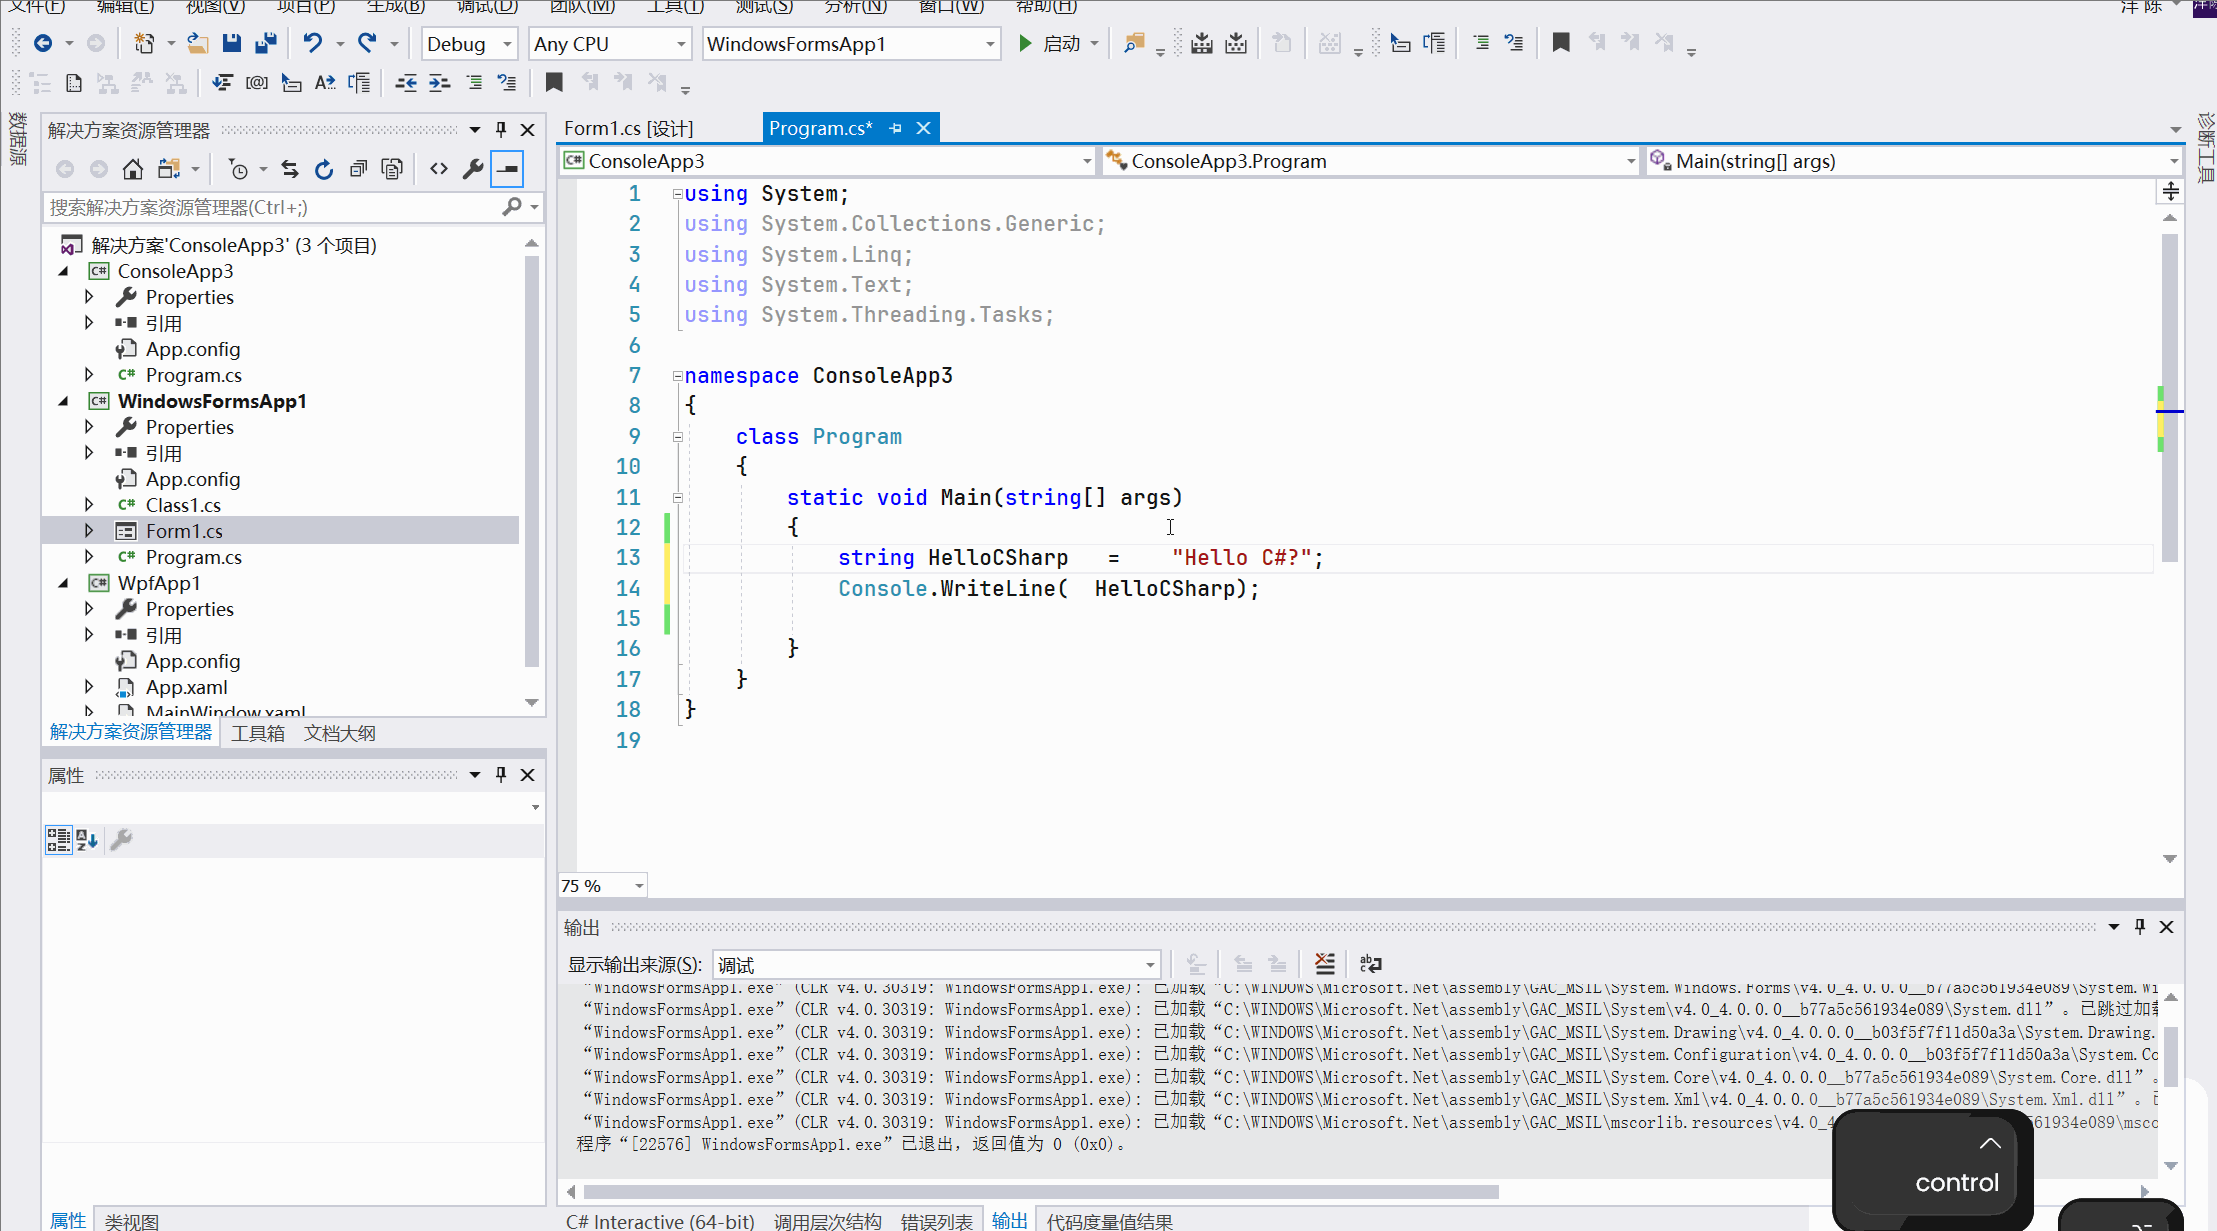This screenshot has height=1231, width=2217.
Task: Refresh the Solution Explorer tree
Action: [x=323, y=169]
